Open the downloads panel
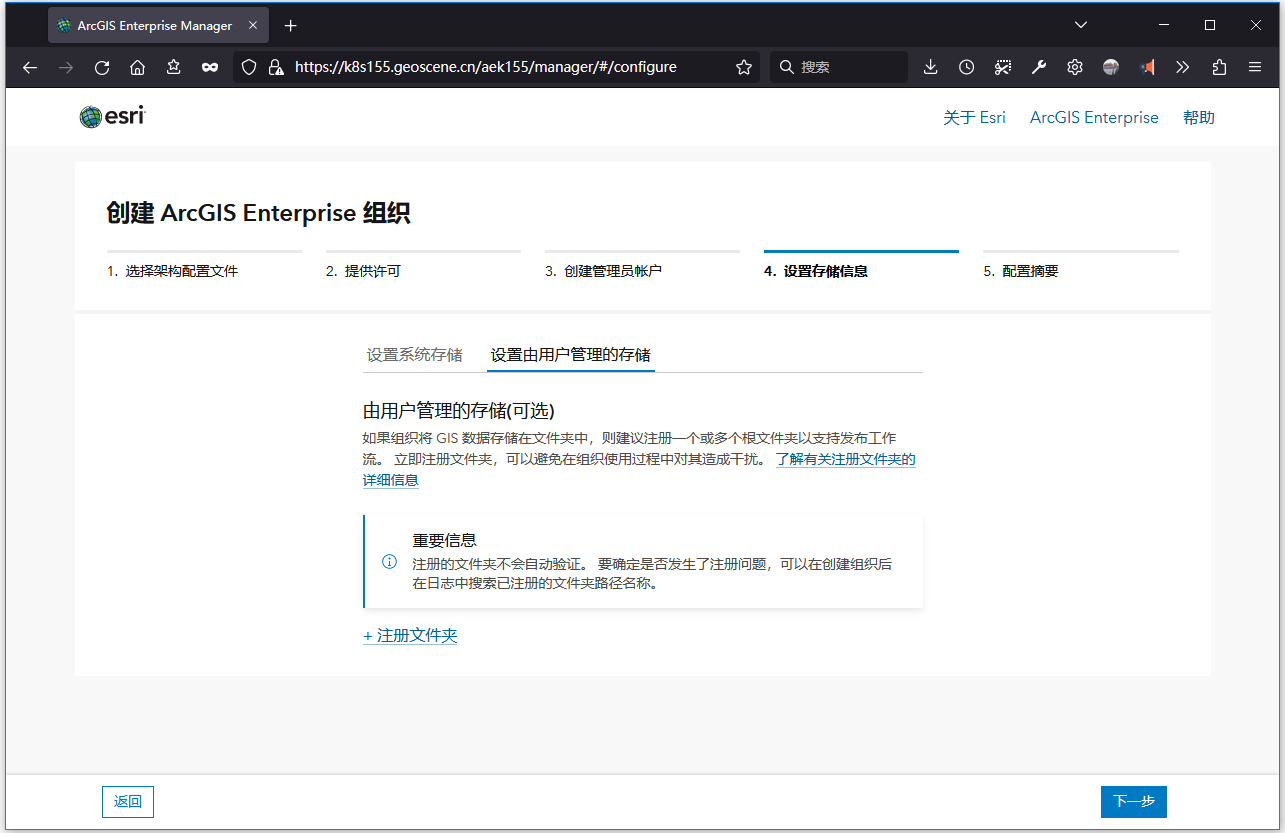1285x833 pixels. [930, 67]
